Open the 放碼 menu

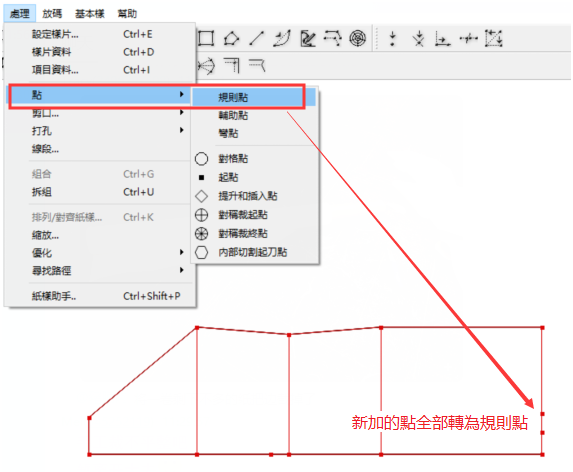[52, 14]
